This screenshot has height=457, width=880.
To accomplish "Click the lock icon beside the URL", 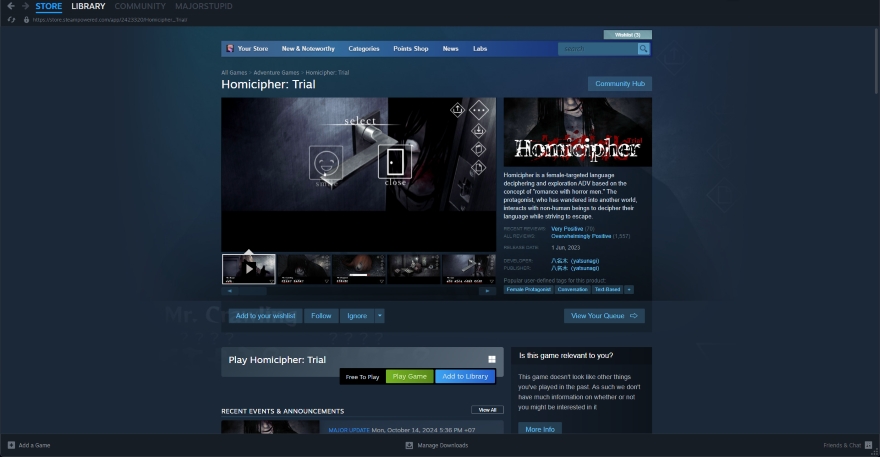I will click(x=26, y=20).
